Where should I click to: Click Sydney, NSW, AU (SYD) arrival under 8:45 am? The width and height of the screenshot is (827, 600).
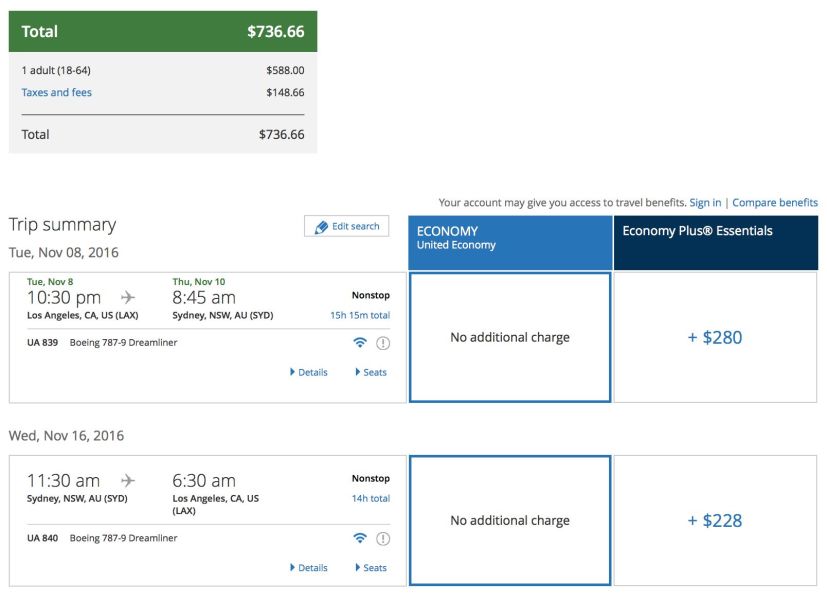pyautogui.click(x=223, y=315)
